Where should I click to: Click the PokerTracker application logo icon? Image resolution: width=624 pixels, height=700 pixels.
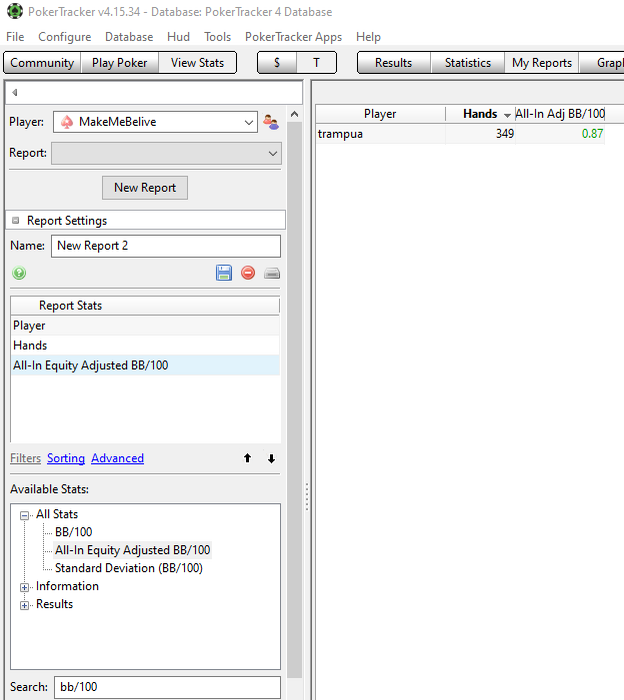[x=15, y=11]
